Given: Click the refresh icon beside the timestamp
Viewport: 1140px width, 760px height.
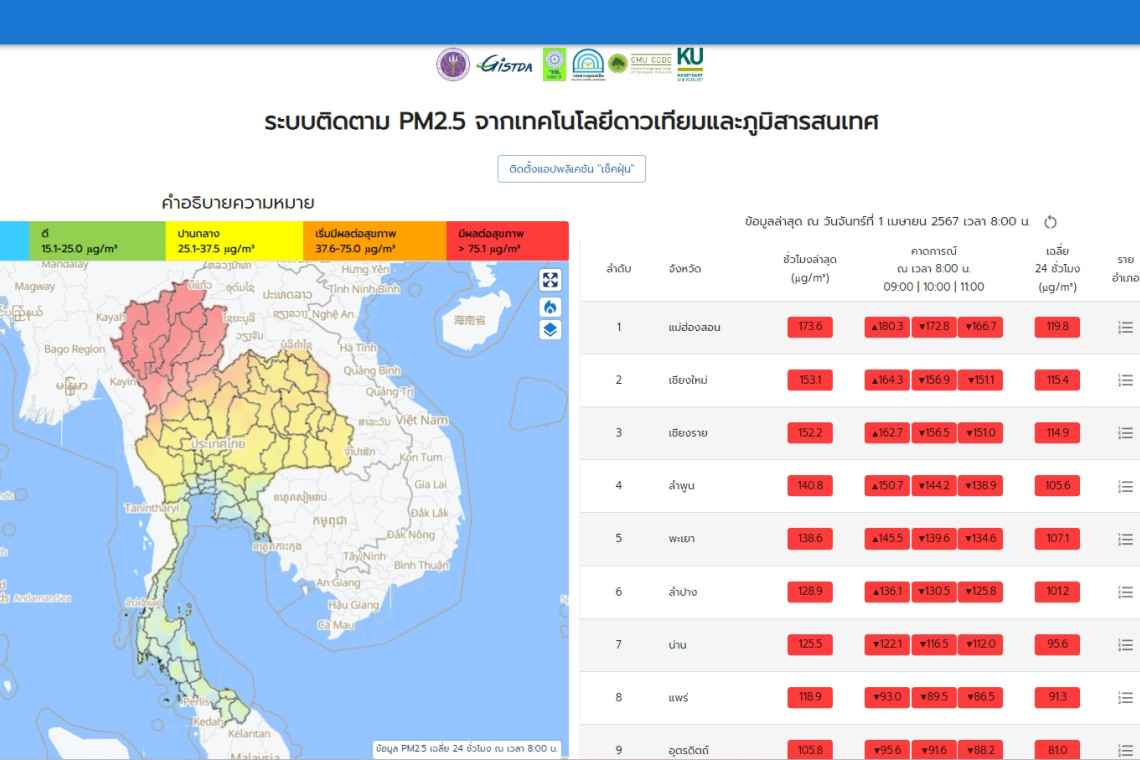Looking at the screenshot, I should click(1050, 222).
